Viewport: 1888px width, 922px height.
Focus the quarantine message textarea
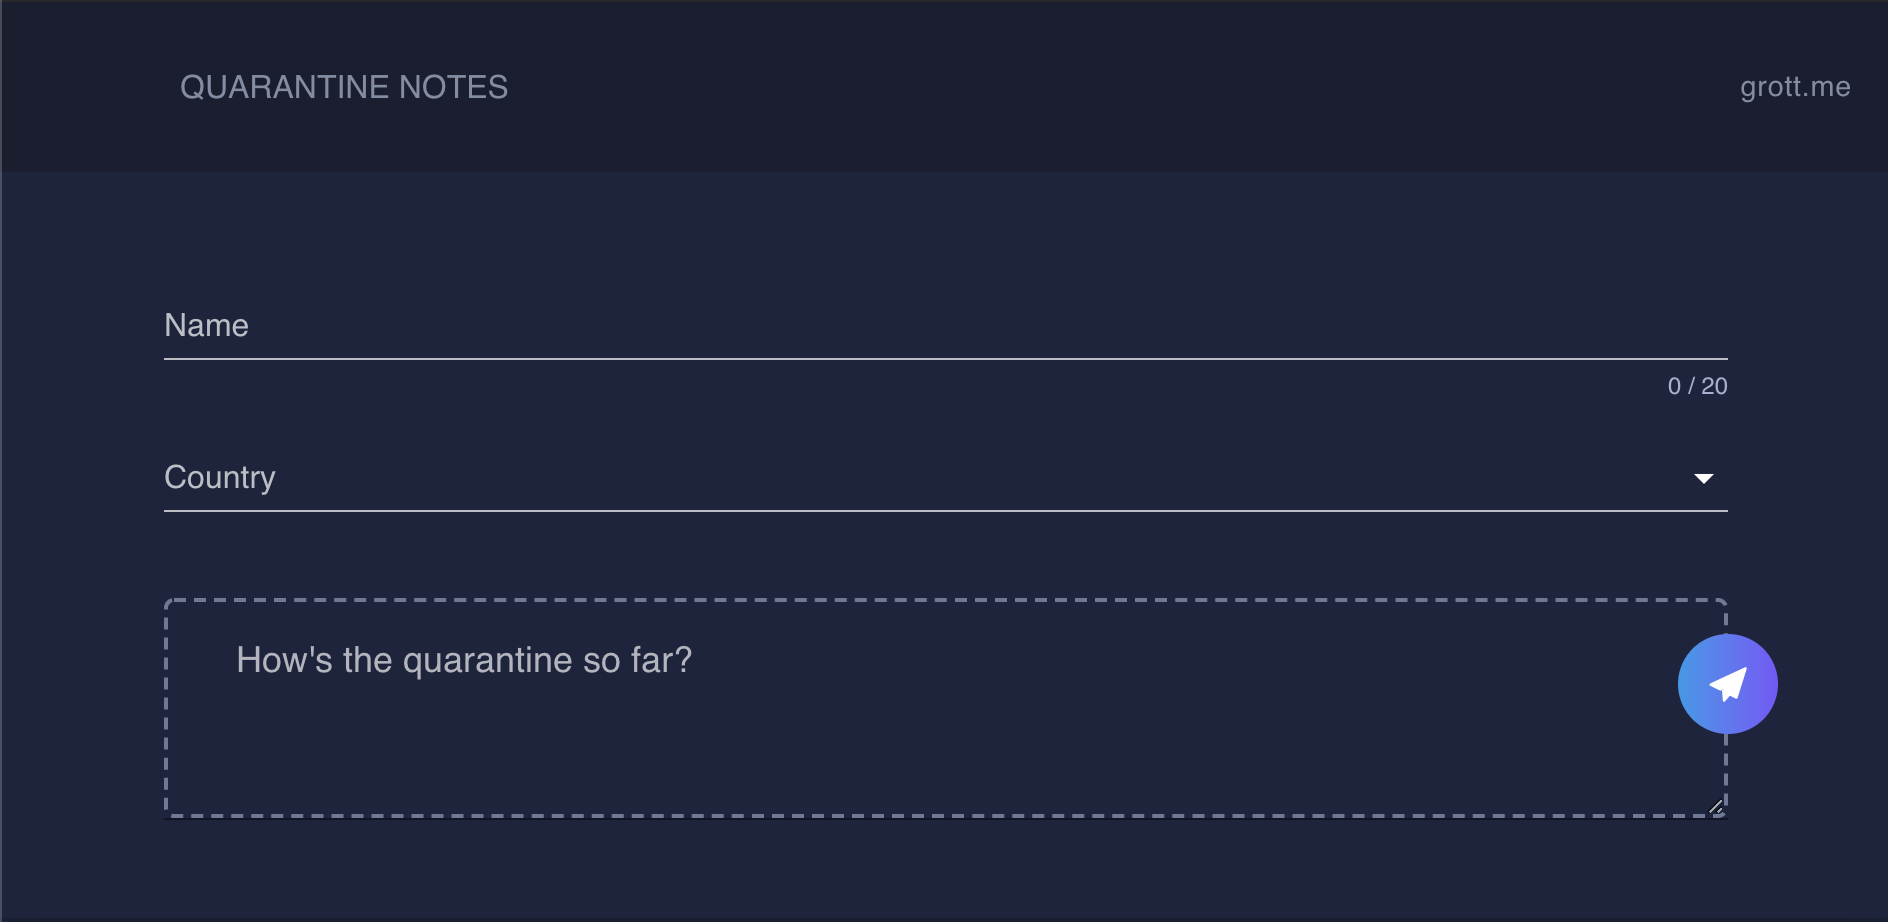945,708
